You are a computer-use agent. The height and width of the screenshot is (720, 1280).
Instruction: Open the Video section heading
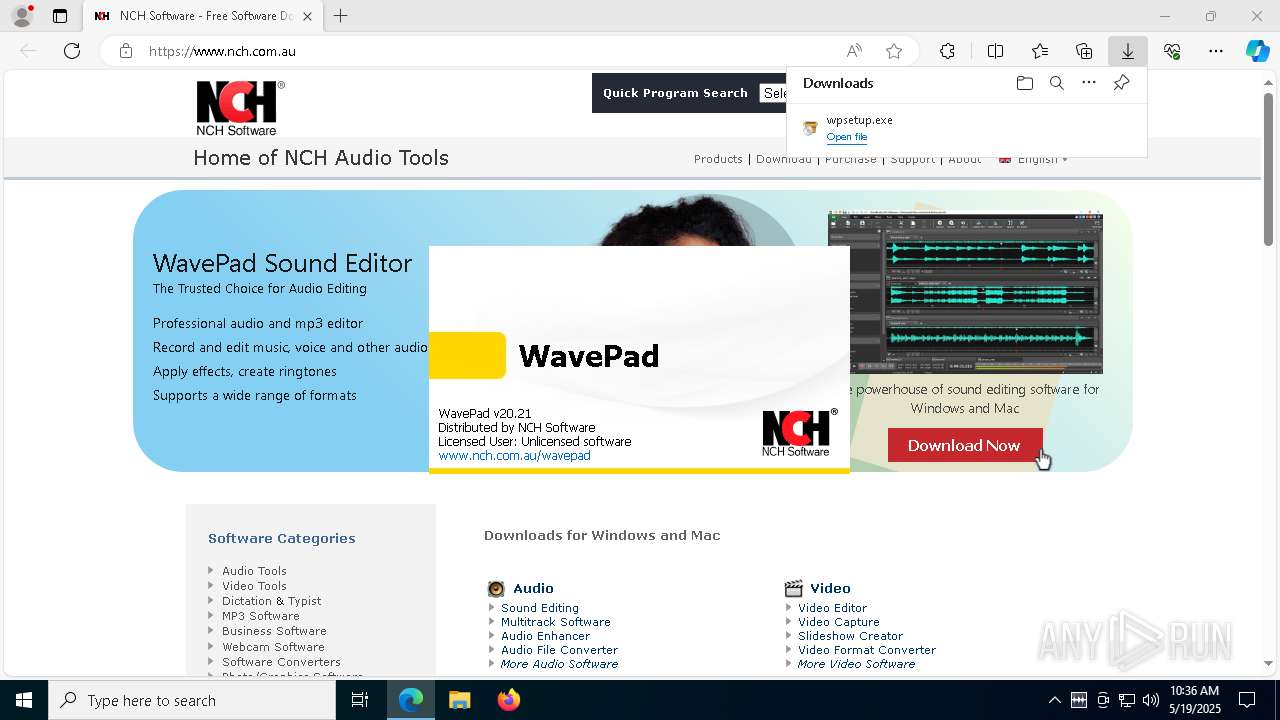click(x=830, y=588)
